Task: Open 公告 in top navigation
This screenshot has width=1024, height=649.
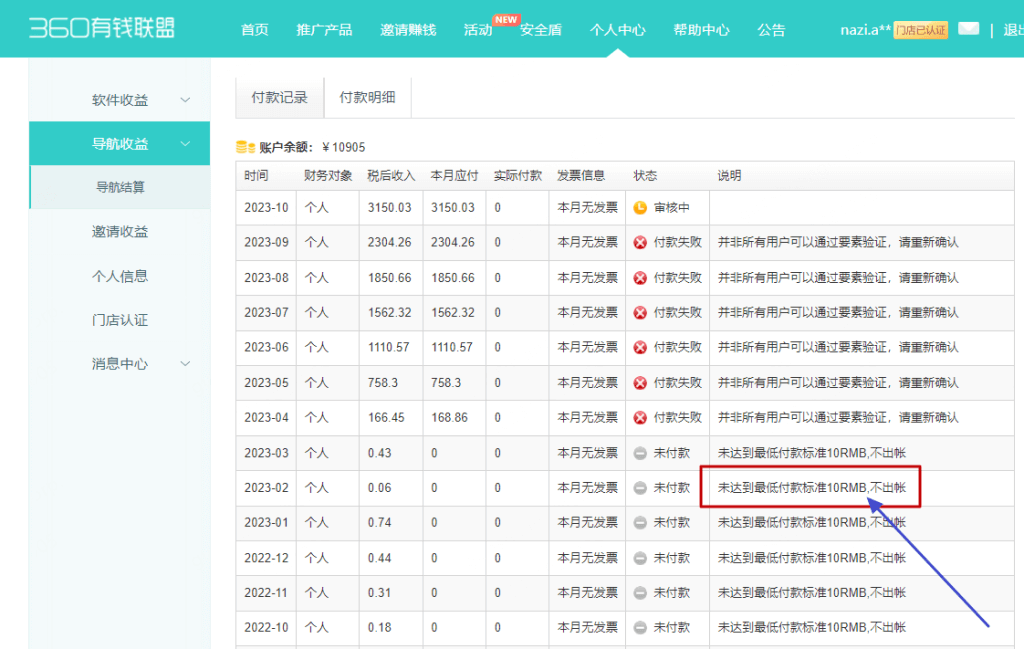Action: coord(771,30)
